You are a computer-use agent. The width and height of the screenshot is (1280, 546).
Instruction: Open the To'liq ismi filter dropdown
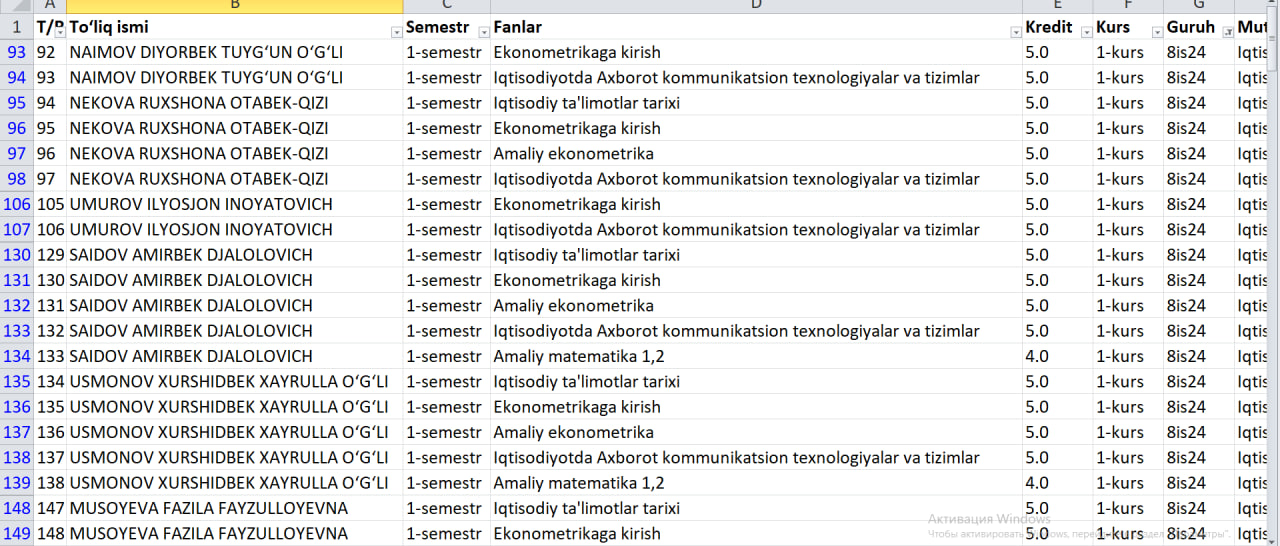(396, 32)
